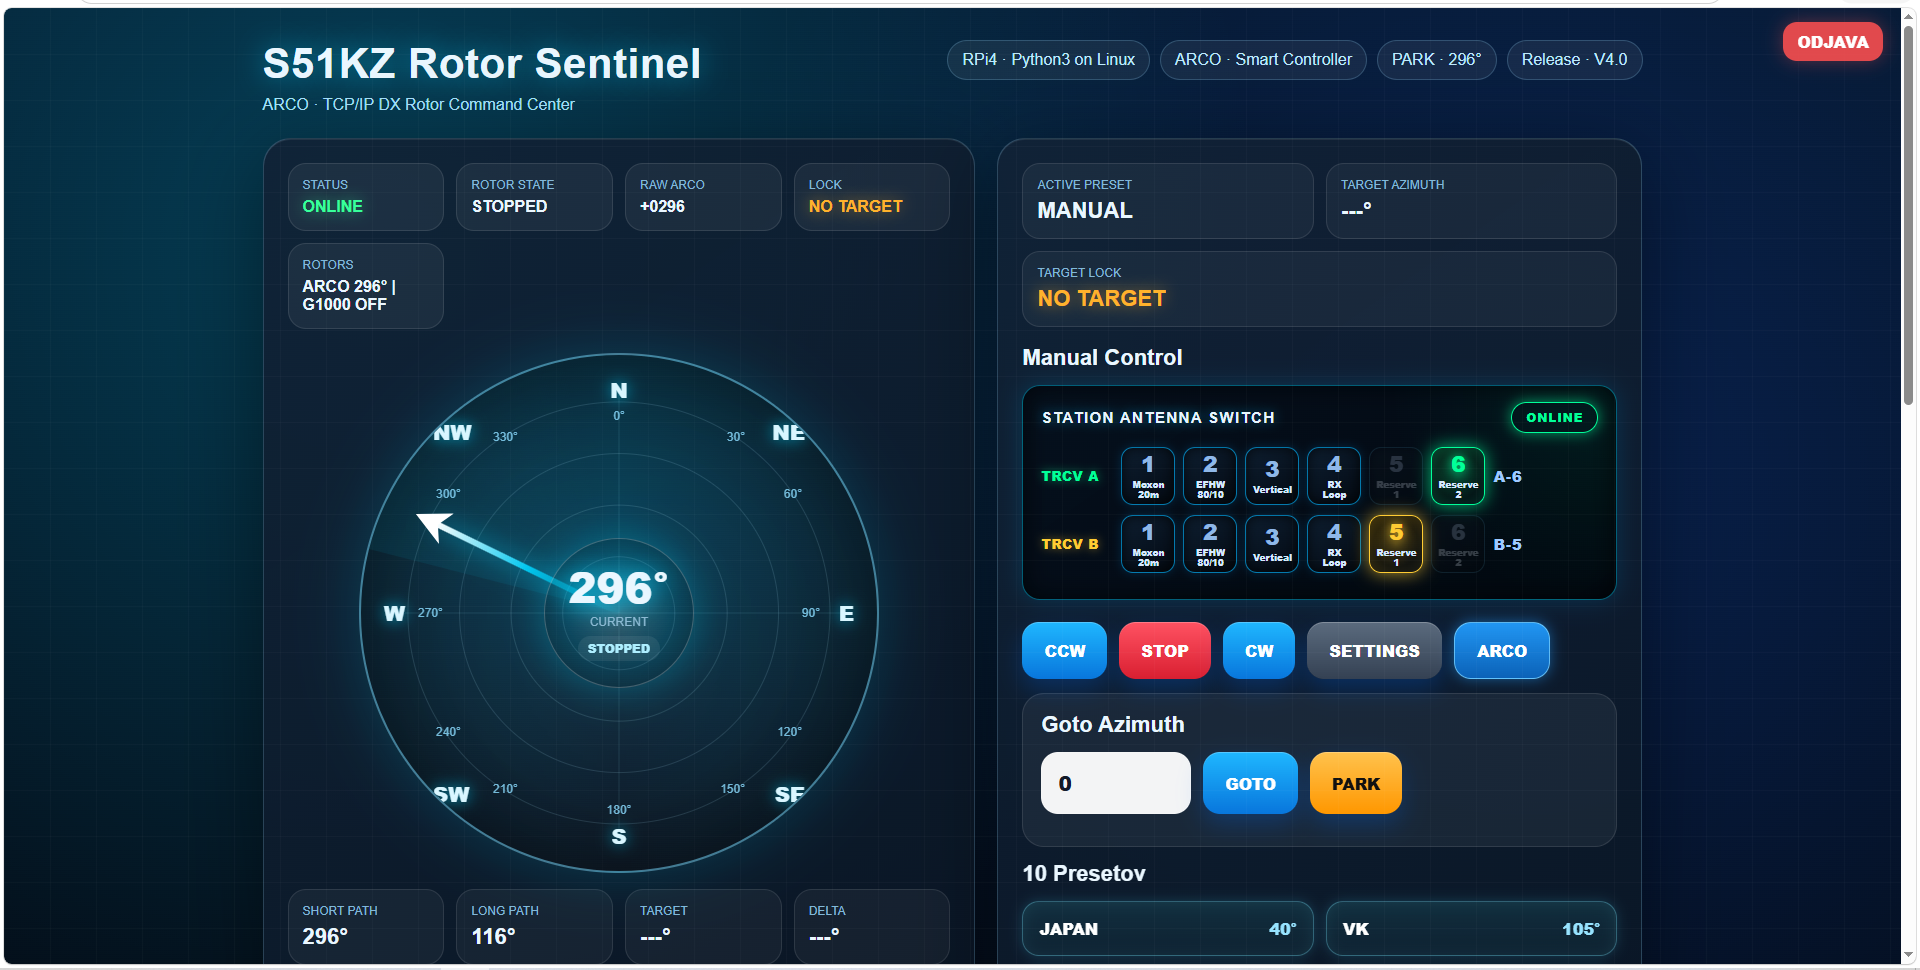Select TRCV A antenna 4 RX Loop
The width and height of the screenshot is (1920, 970).
coord(1334,476)
